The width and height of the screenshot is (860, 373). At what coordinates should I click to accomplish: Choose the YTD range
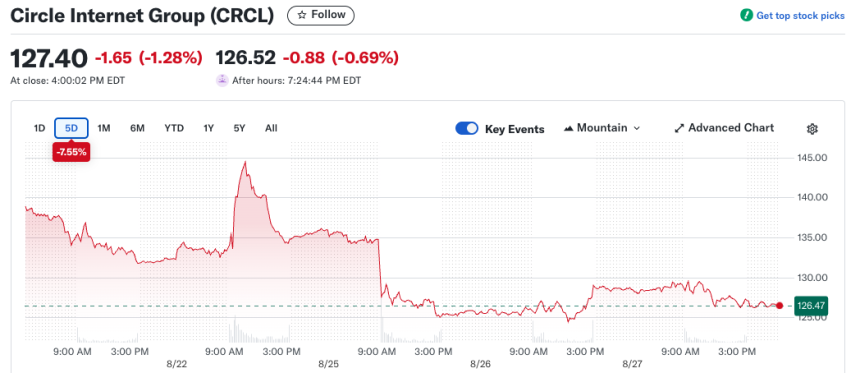pos(174,128)
